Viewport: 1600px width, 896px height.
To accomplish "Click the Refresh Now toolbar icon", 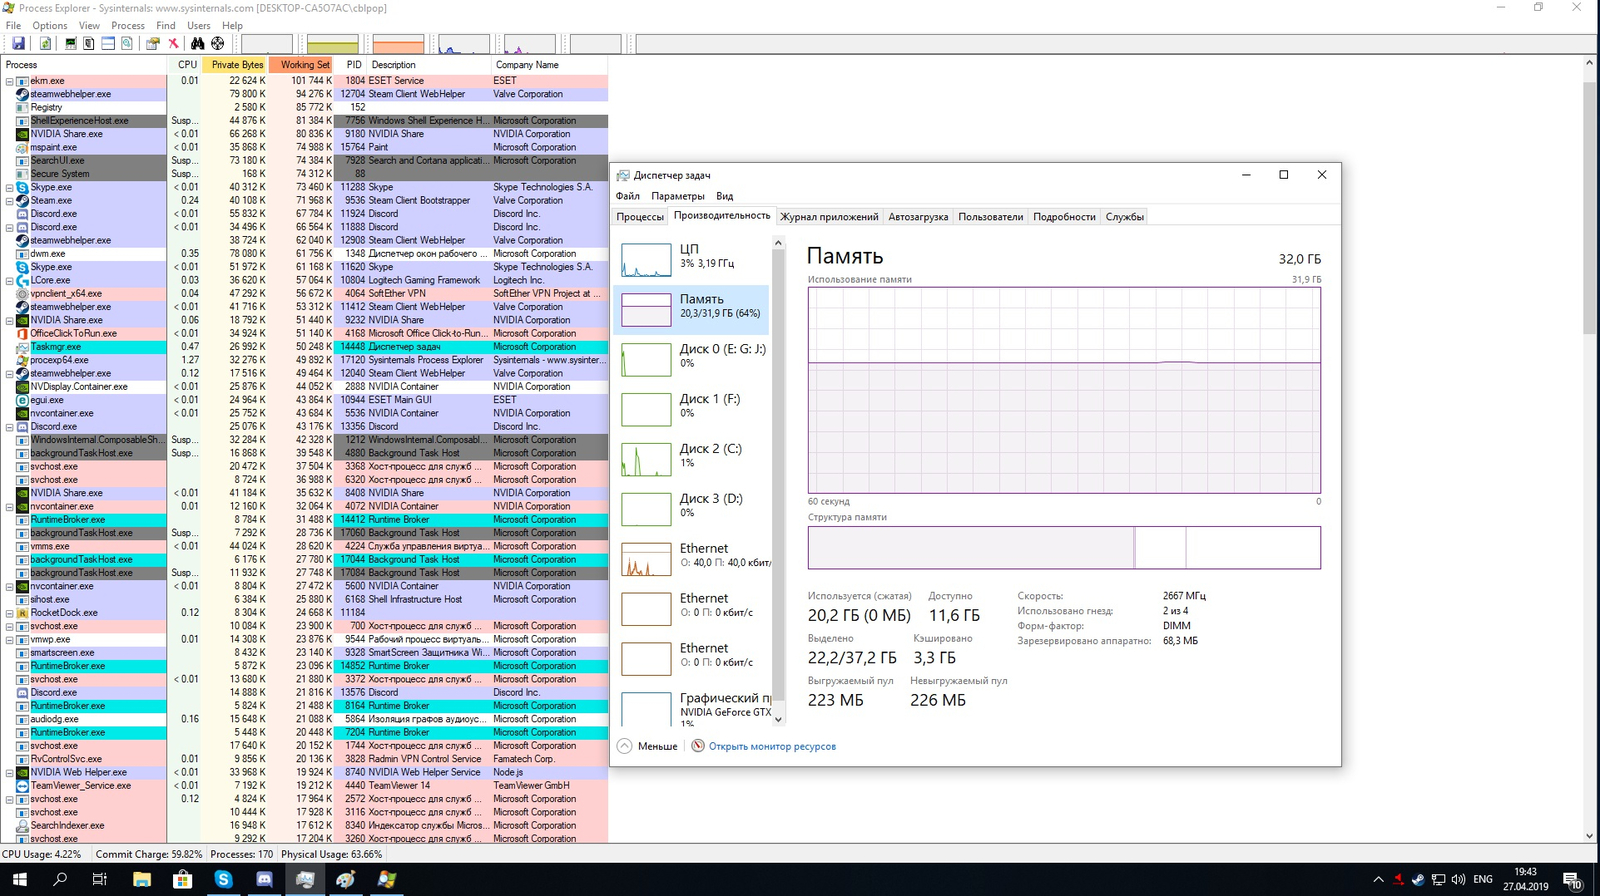I will (x=45, y=43).
